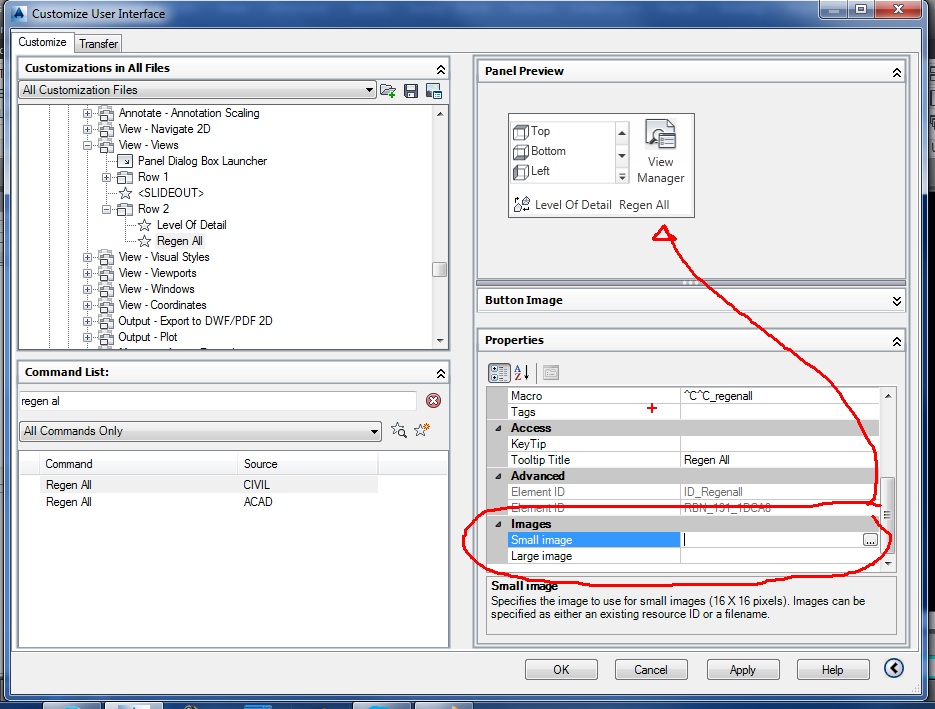
Task: Collapse the Advanced property group
Action: [498, 476]
